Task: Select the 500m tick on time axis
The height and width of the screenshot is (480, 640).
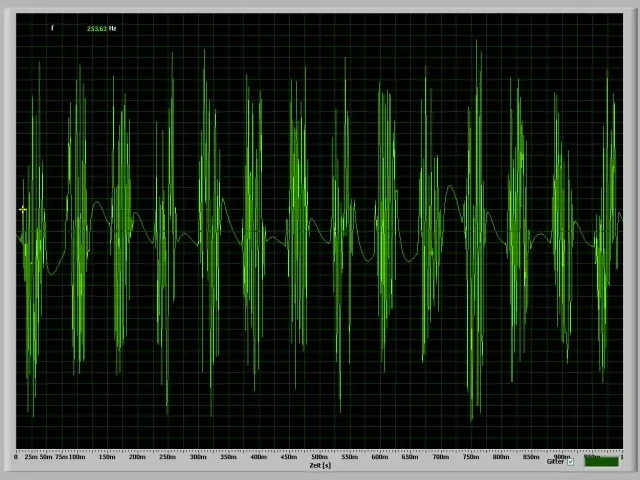Action: click(x=319, y=457)
